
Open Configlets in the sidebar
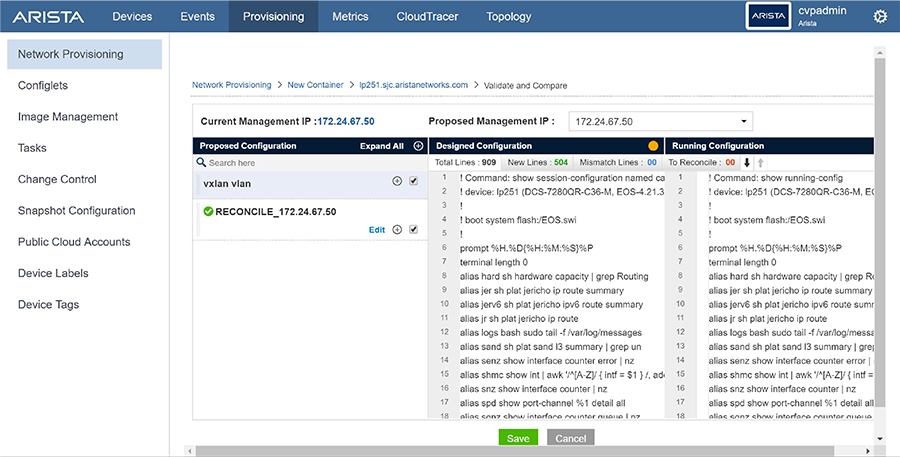pos(42,86)
